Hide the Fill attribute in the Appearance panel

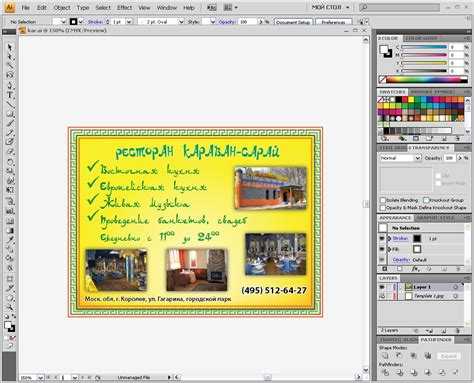tap(382, 249)
